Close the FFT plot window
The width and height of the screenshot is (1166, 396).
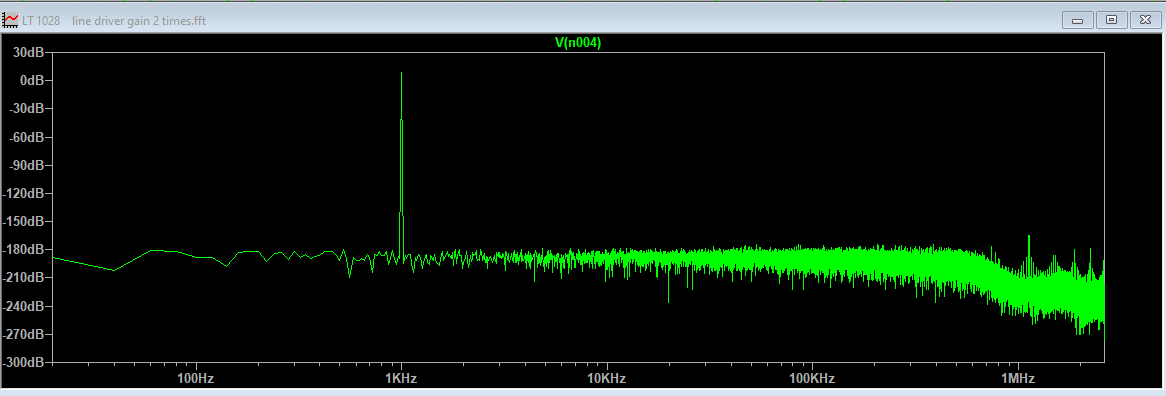[x=1146, y=19]
